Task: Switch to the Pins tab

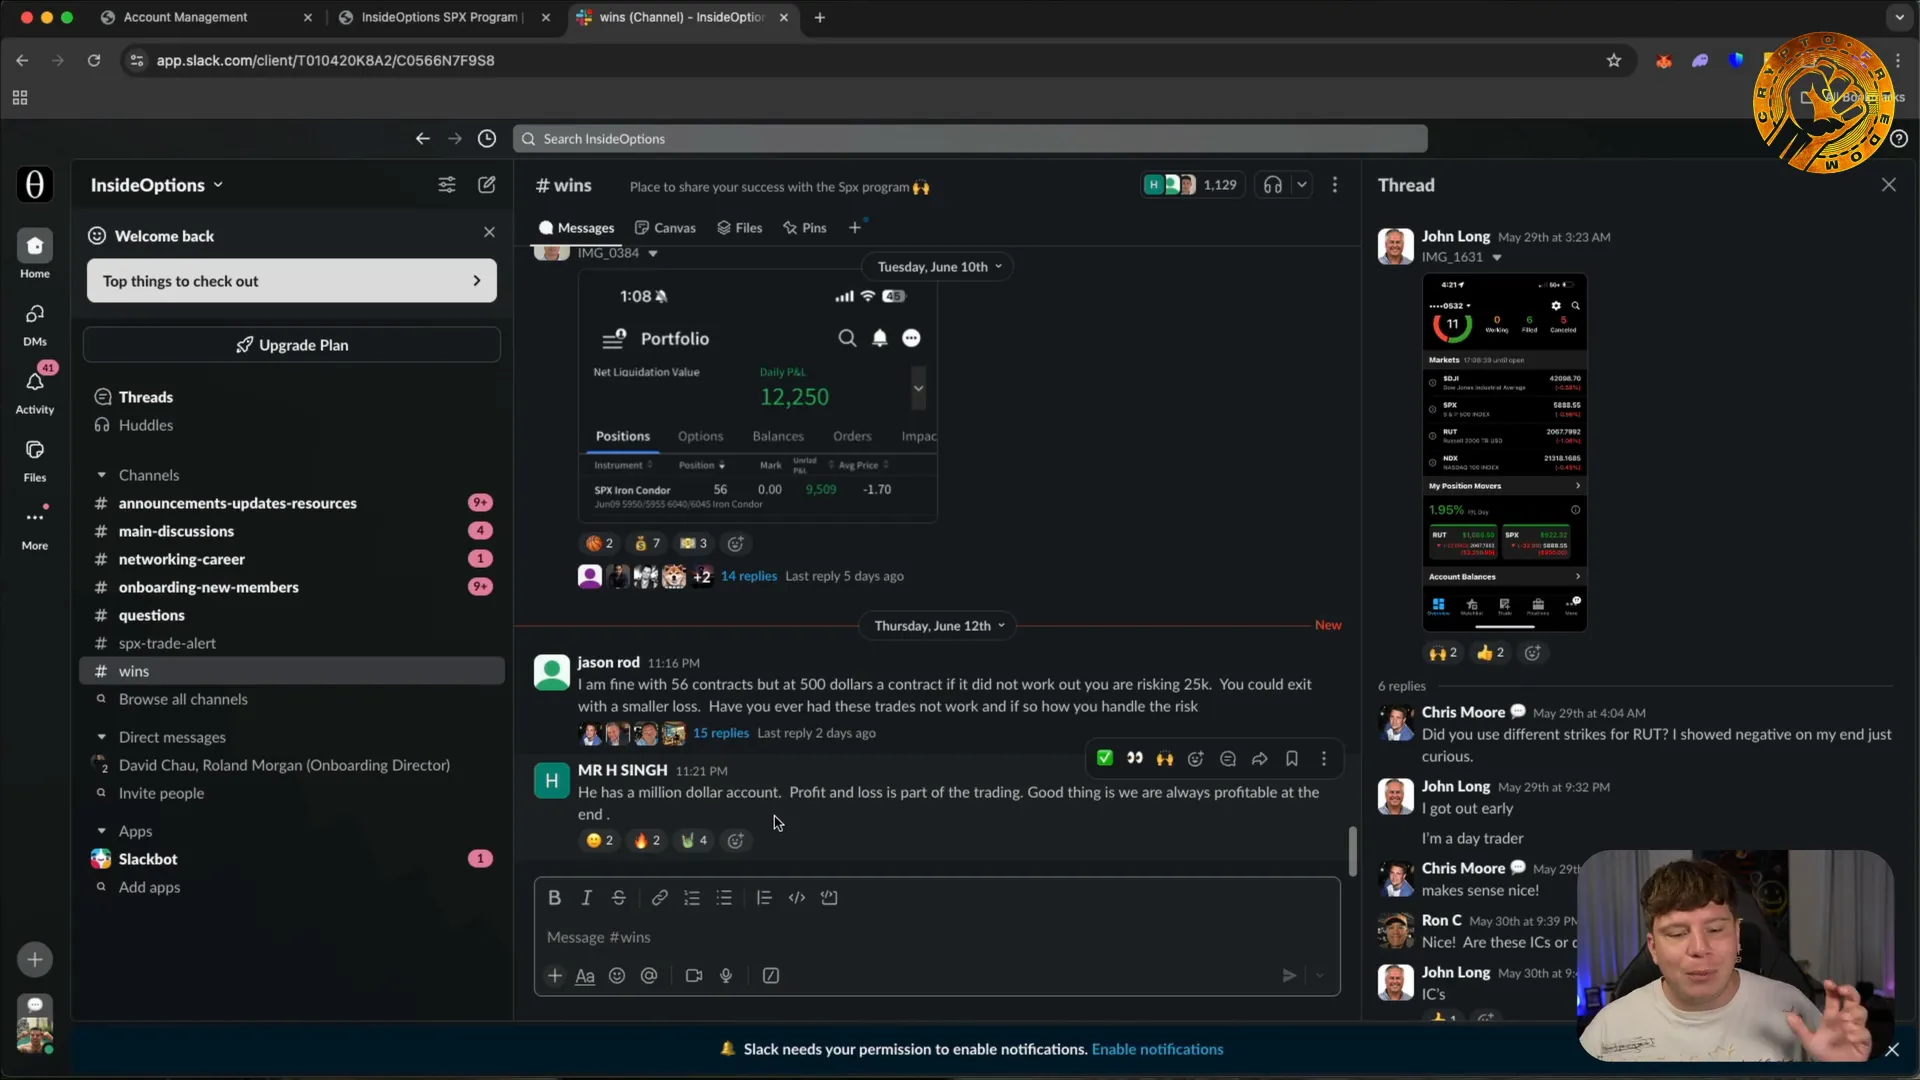Action: [805, 228]
